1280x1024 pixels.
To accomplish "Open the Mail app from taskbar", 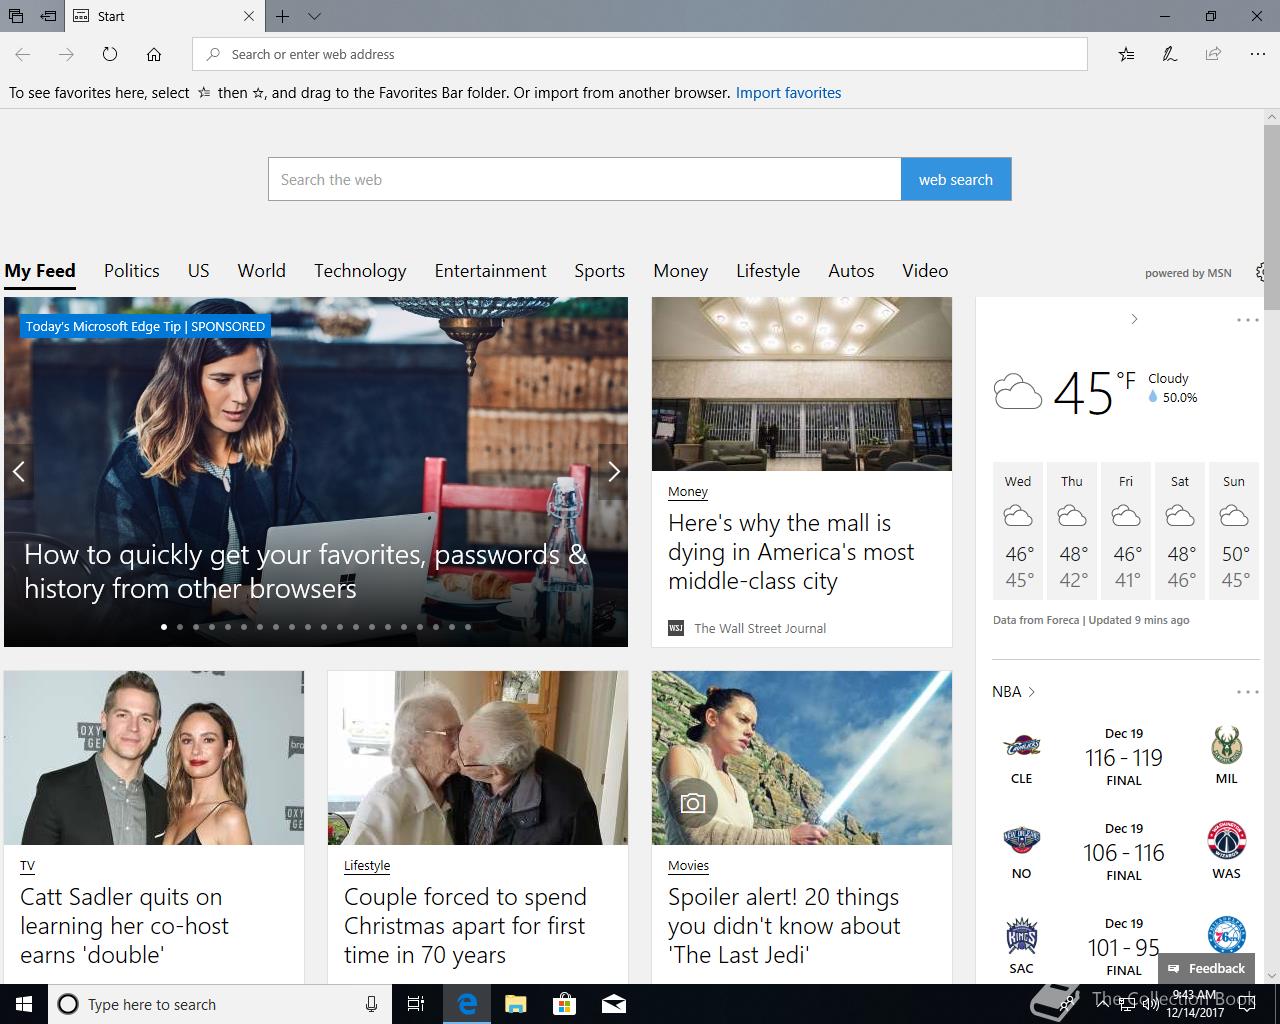I will tap(614, 1004).
